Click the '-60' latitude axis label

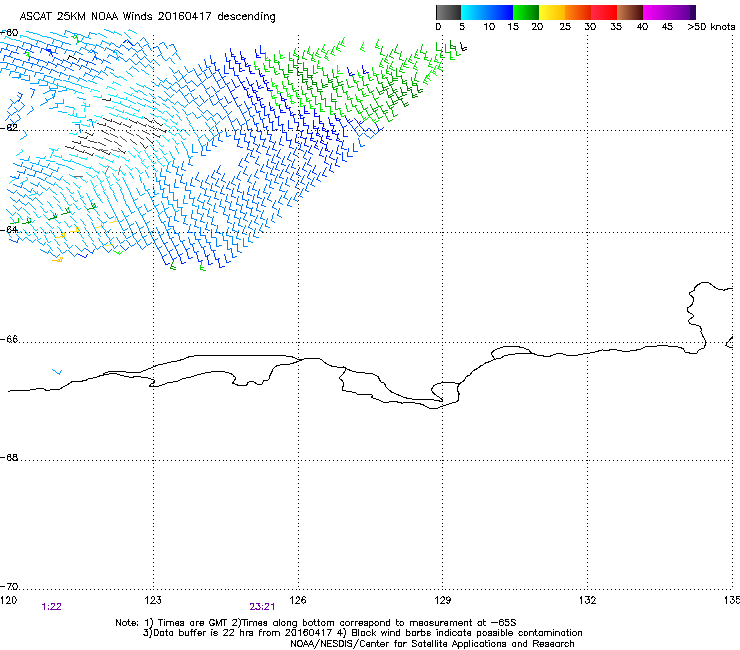(x=9, y=33)
